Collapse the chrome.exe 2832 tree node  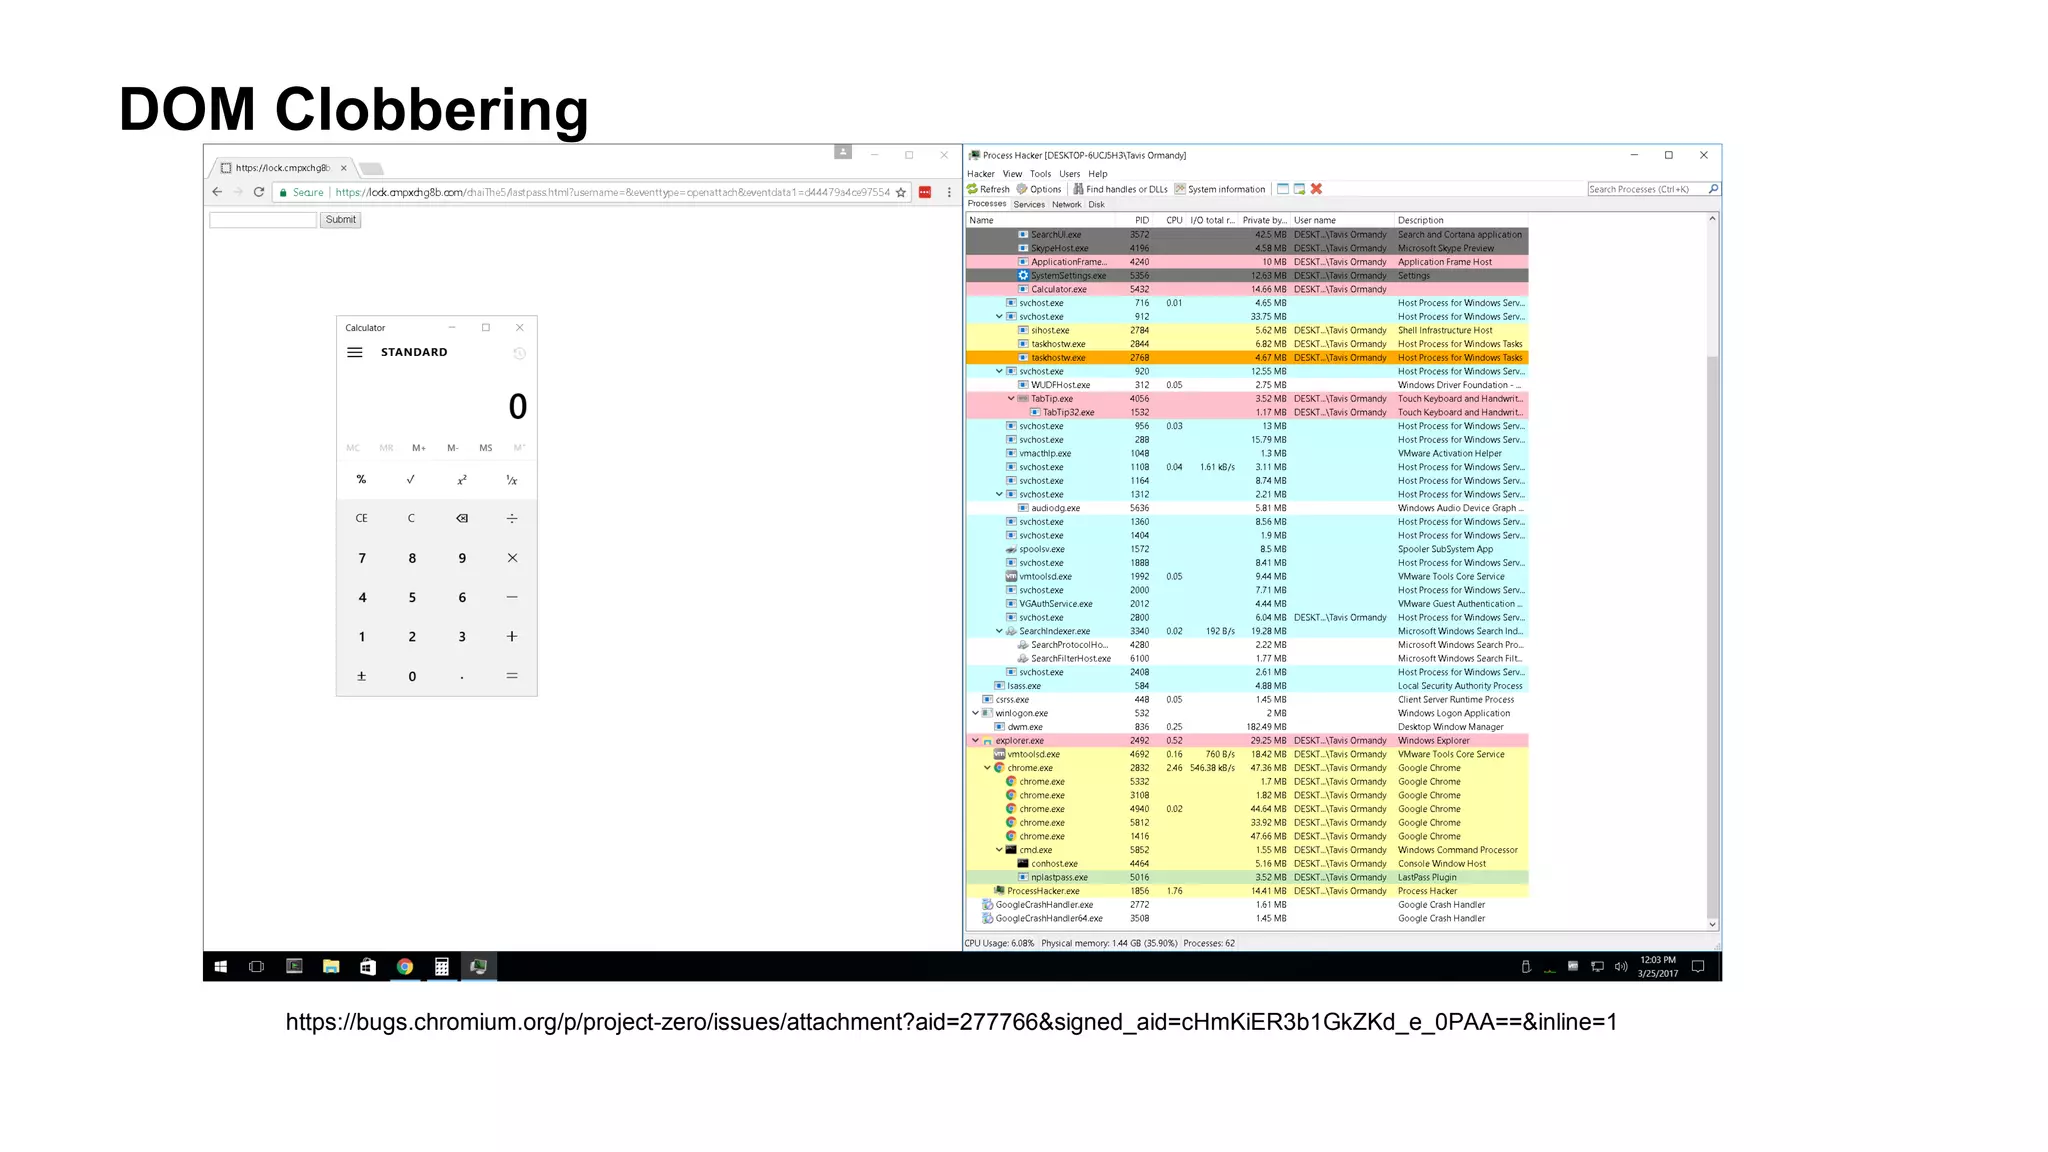pos(987,768)
